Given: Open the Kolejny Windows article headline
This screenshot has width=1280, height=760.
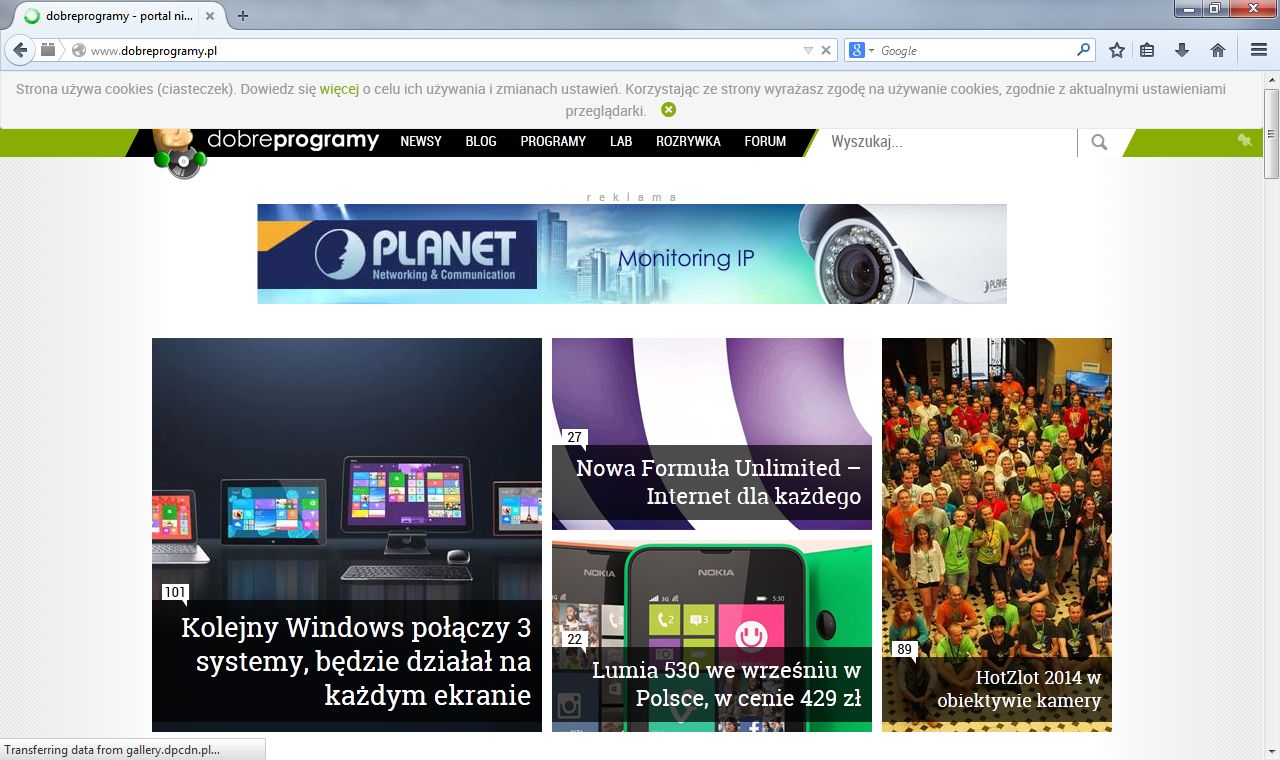Looking at the screenshot, I should coord(356,661).
